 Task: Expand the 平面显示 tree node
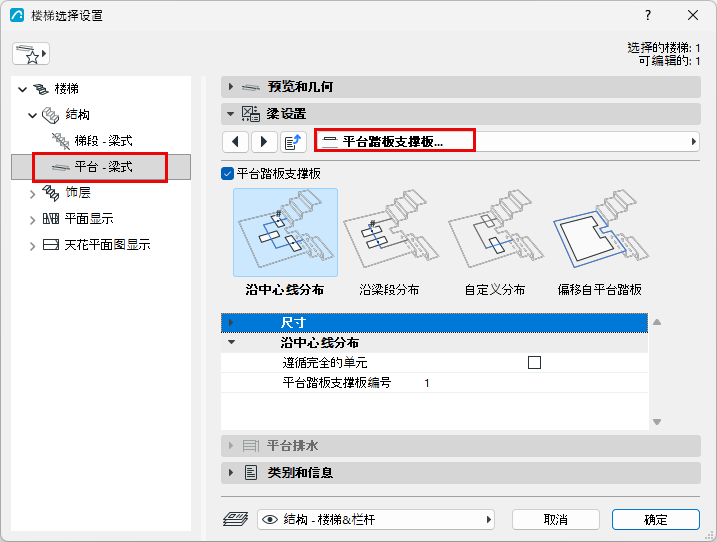[x=32, y=220]
